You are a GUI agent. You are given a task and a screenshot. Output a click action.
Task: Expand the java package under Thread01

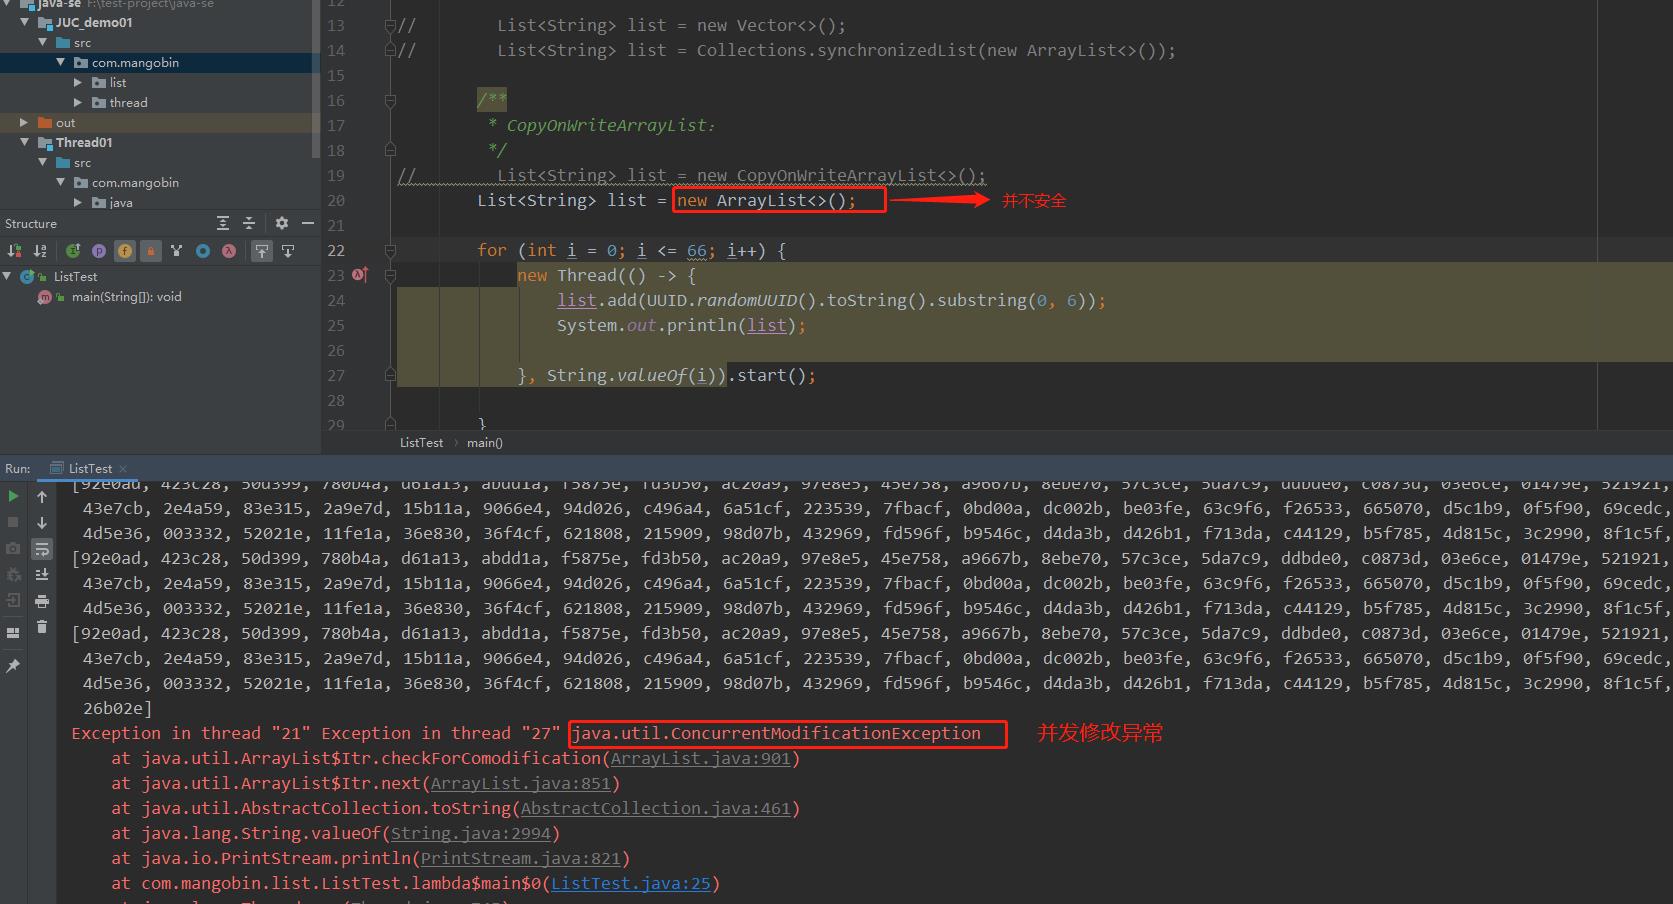(78, 202)
